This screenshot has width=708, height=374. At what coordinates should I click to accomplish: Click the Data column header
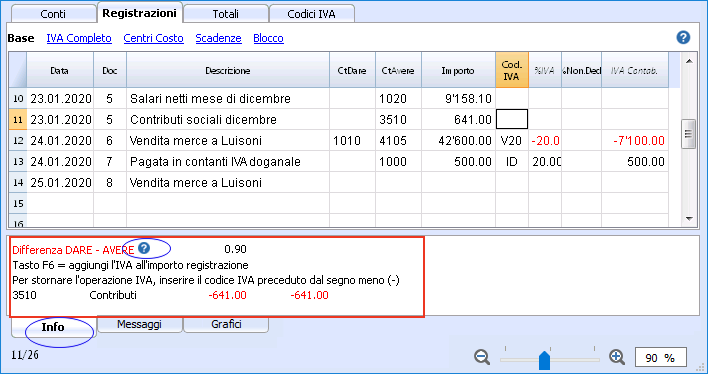click(60, 70)
